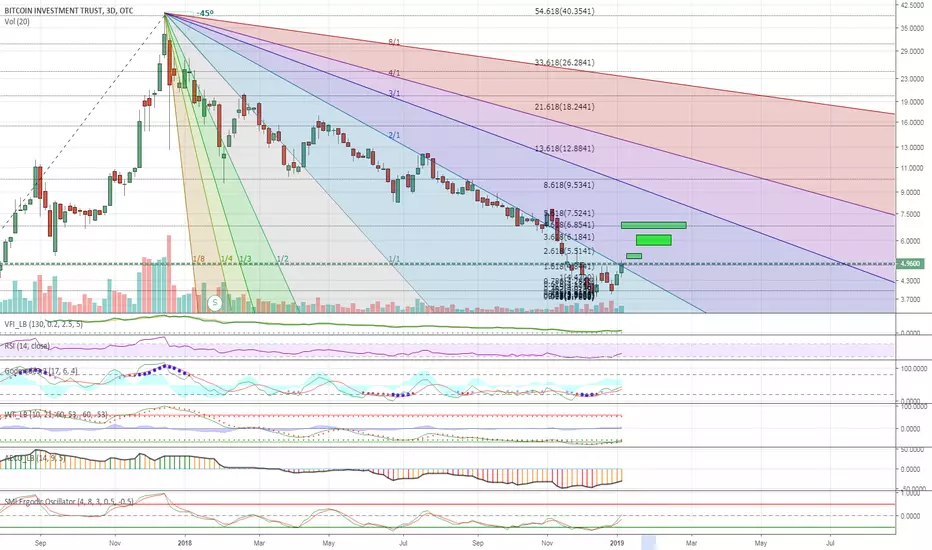Click the 3.7000 price axis value
This screenshot has width=932, height=550.
click(x=912, y=300)
